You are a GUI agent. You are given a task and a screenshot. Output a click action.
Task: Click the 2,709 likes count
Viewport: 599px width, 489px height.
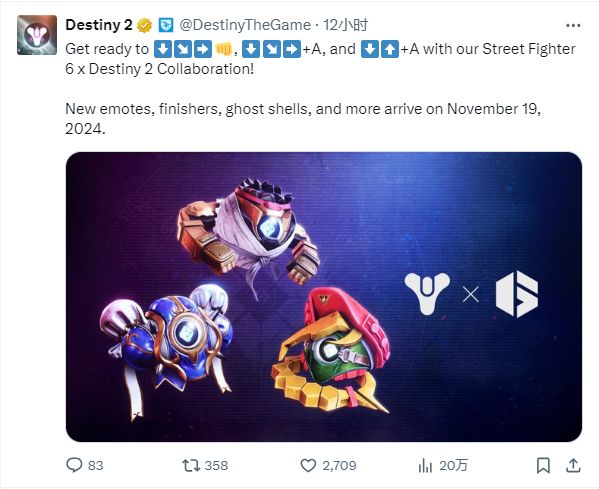click(x=339, y=465)
